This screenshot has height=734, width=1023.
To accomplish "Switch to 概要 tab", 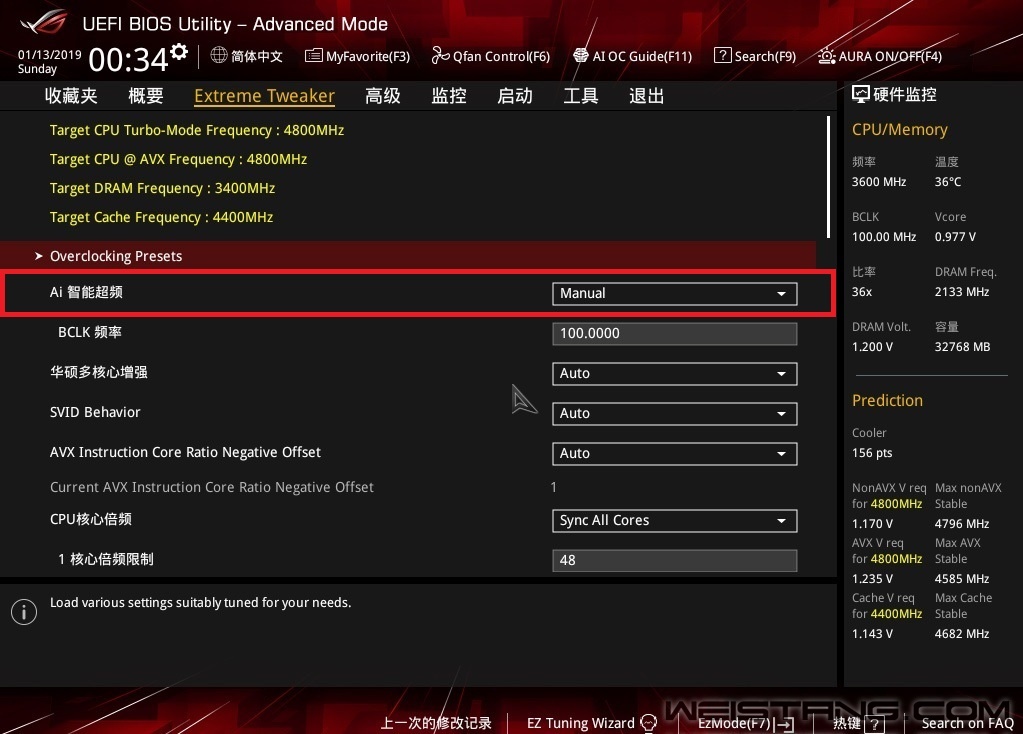I will [x=145, y=96].
